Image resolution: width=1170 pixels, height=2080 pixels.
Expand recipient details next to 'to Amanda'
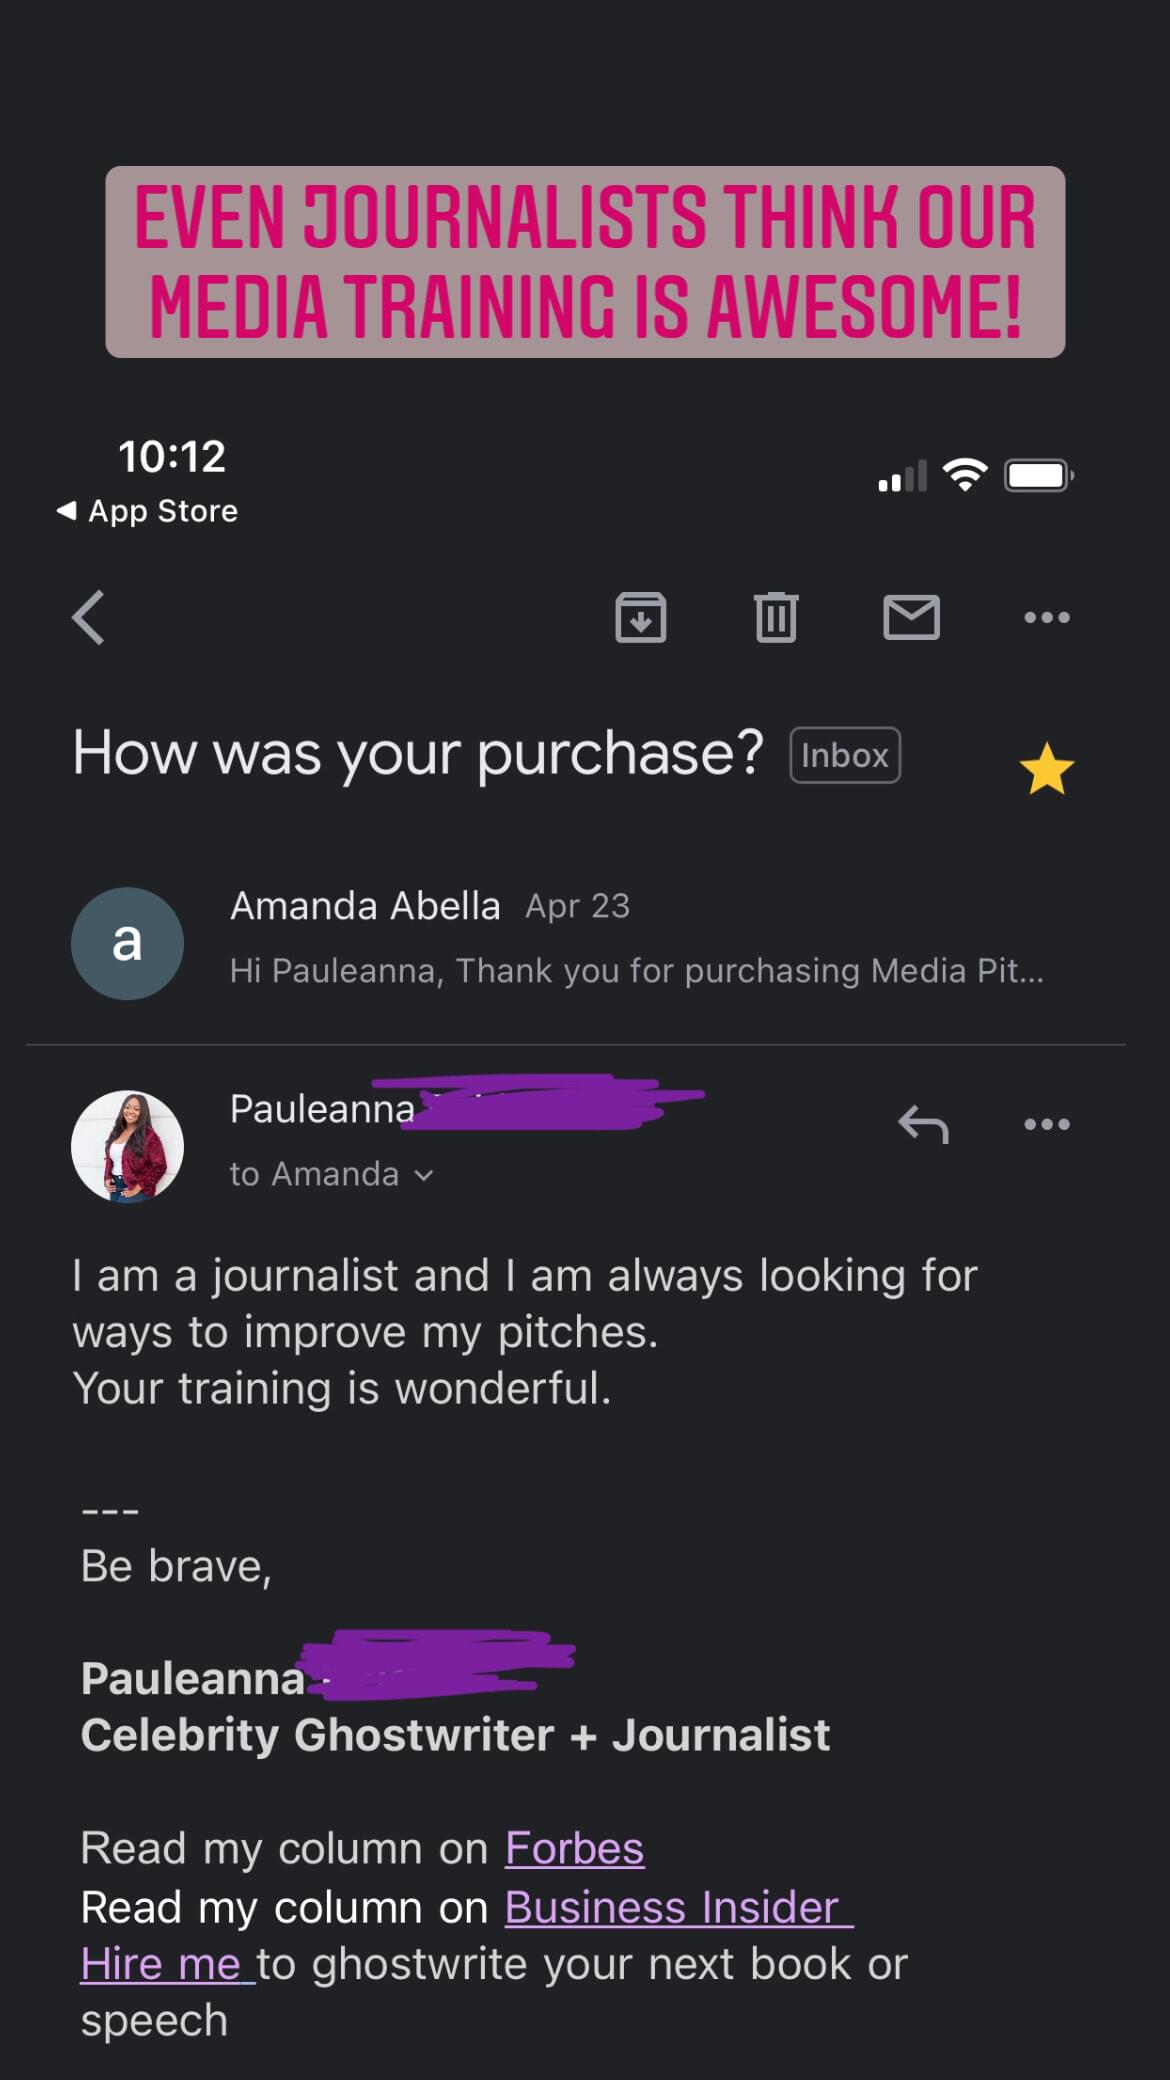coord(424,1175)
